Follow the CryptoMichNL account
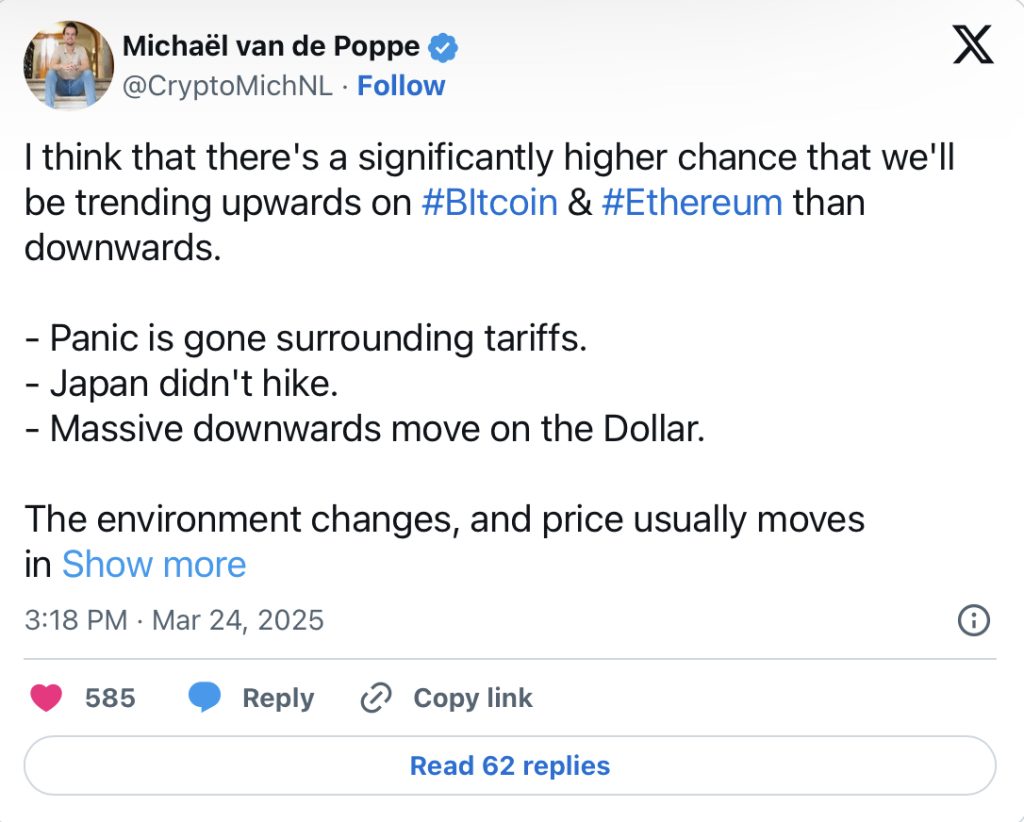The width and height of the screenshot is (1024, 822). (x=401, y=86)
